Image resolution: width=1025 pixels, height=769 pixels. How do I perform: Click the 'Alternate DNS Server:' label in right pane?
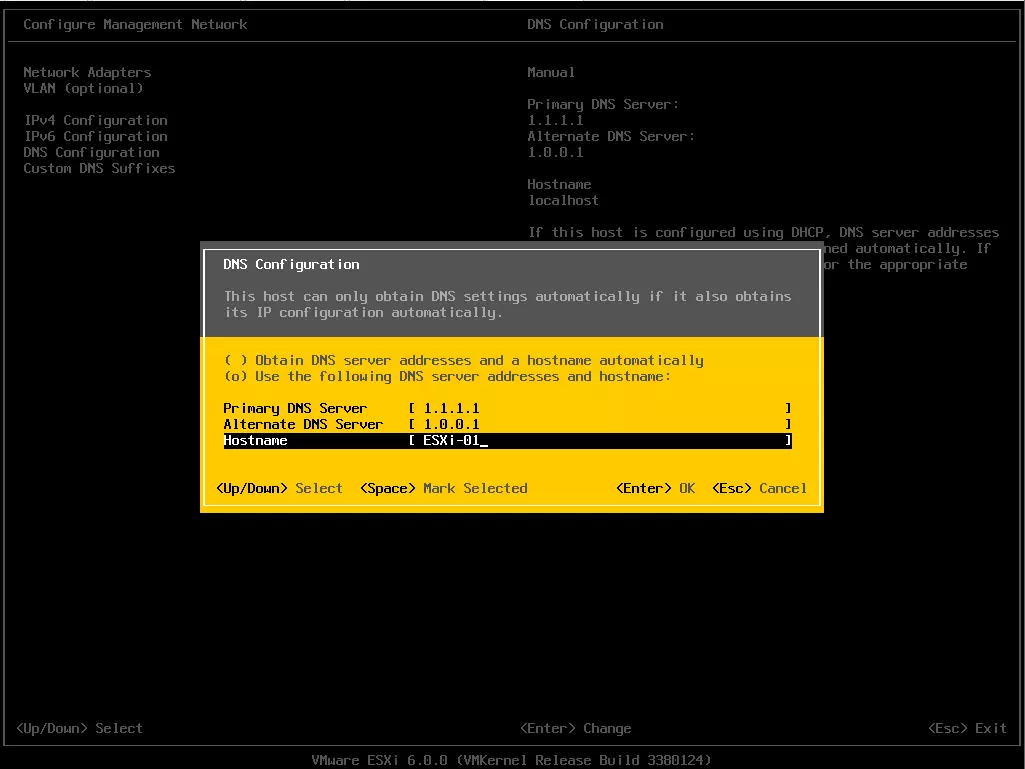[611, 137]
